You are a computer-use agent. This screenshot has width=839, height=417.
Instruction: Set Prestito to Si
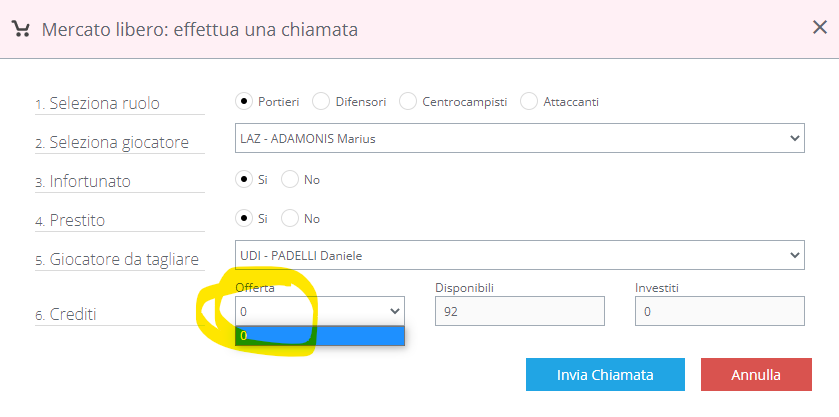coord(243,218)
